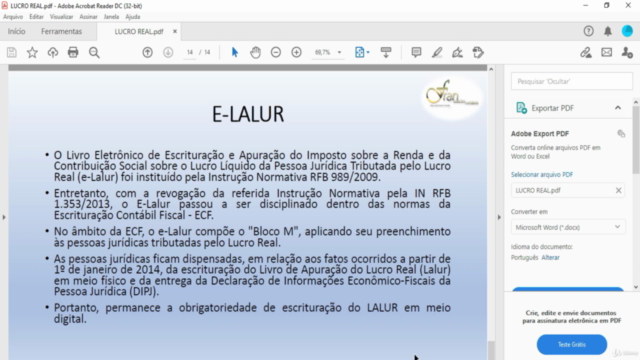Remove LUCRO REAL.pdf from export list
The height and width of the screenshot is (360, 640).
(618, 190)
